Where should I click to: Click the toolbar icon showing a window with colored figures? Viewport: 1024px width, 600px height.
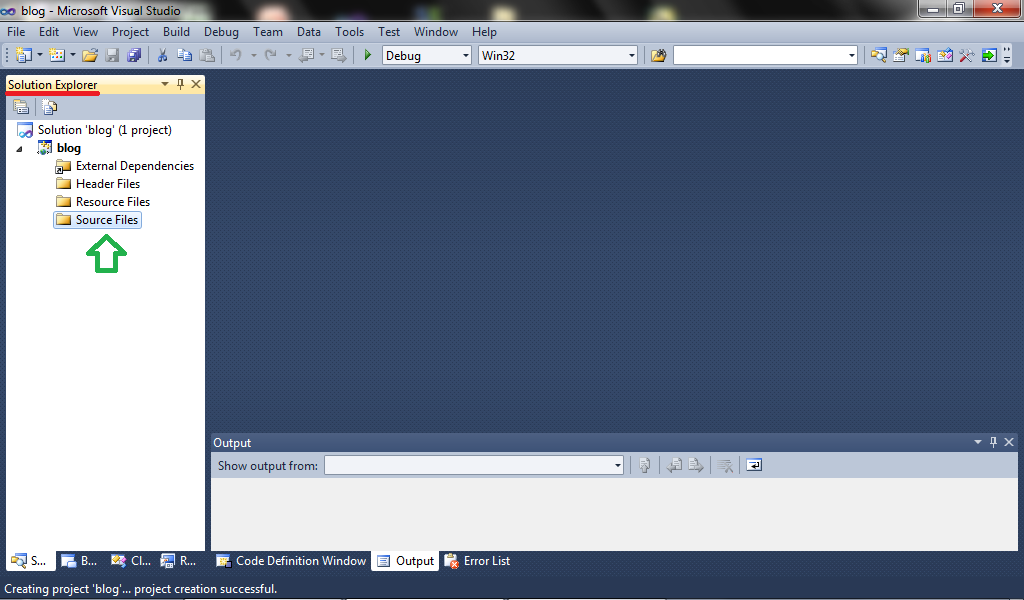click(x=923, y=55)
